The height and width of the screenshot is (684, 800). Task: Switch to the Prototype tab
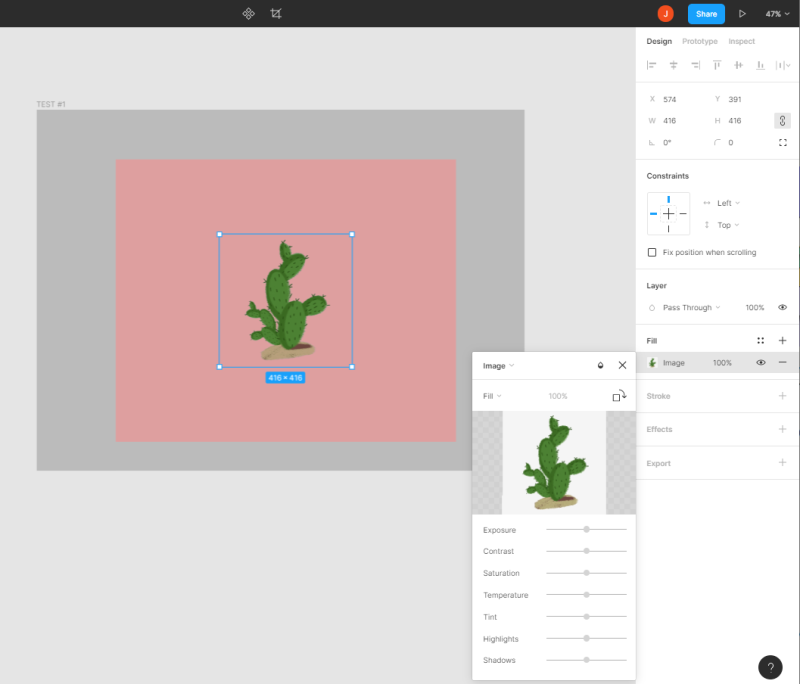[699, 41]
